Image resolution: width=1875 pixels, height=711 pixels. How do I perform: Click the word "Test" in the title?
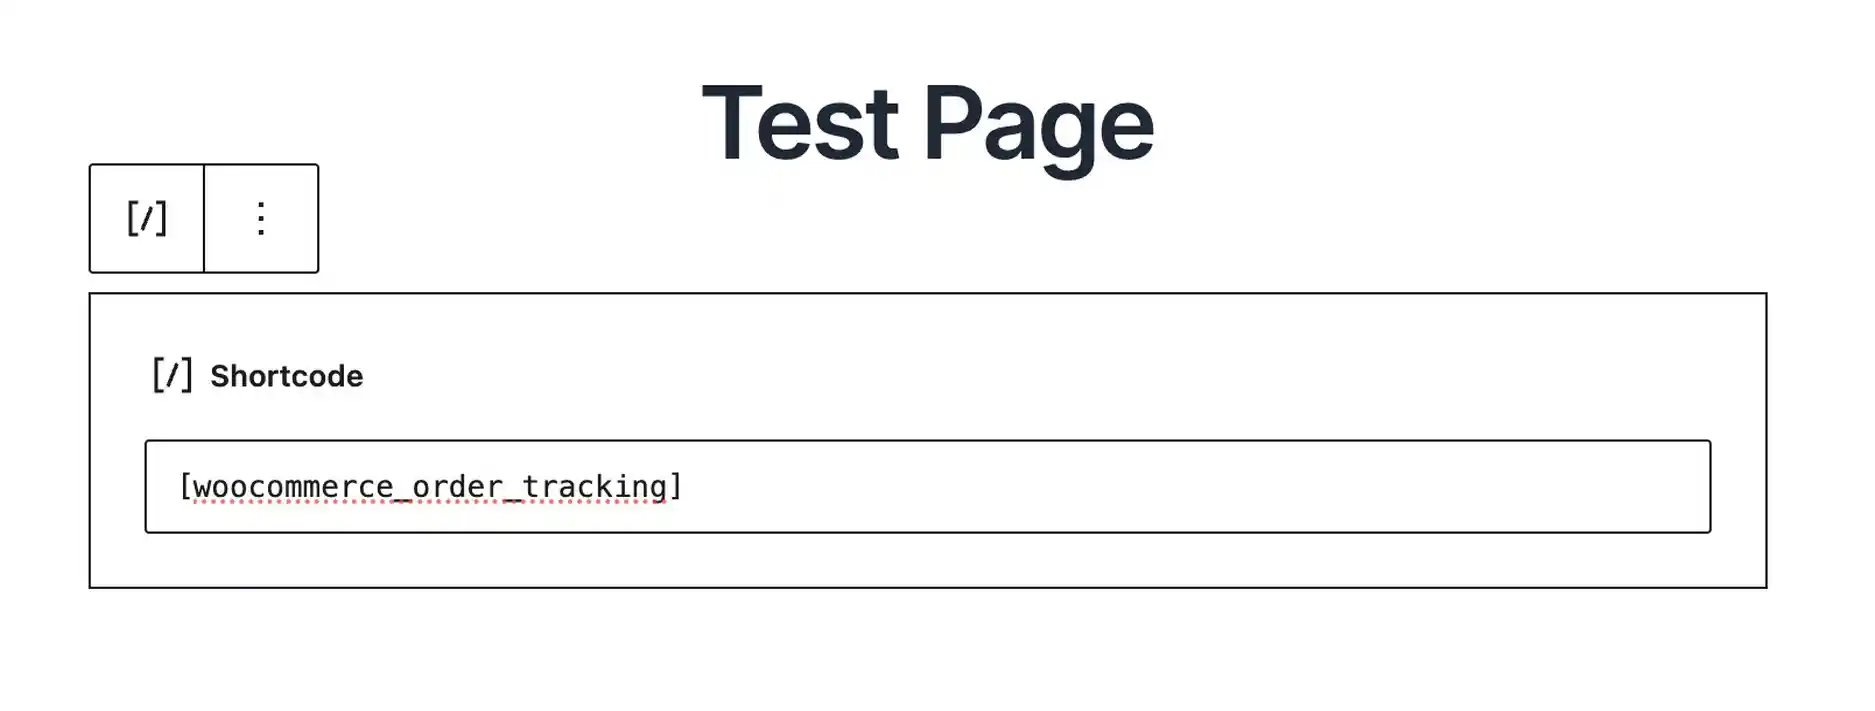800,124
